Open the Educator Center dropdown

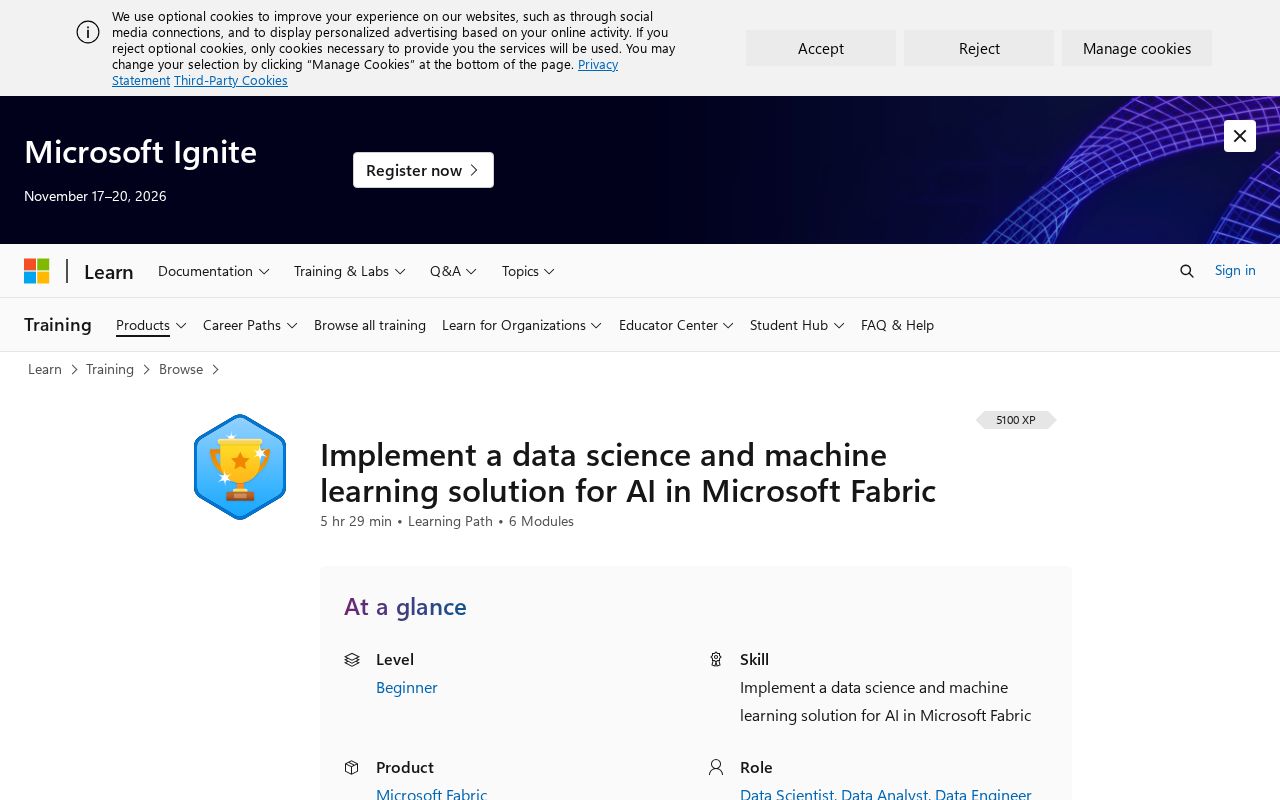click(x=676, y=325)
